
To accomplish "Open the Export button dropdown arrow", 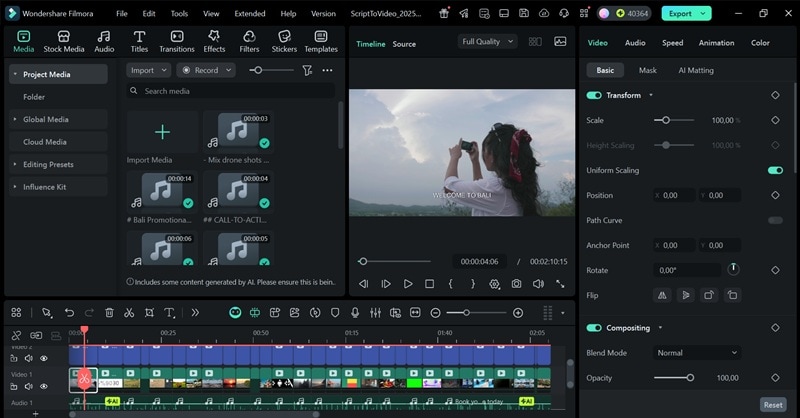I will tap(704, 14).
